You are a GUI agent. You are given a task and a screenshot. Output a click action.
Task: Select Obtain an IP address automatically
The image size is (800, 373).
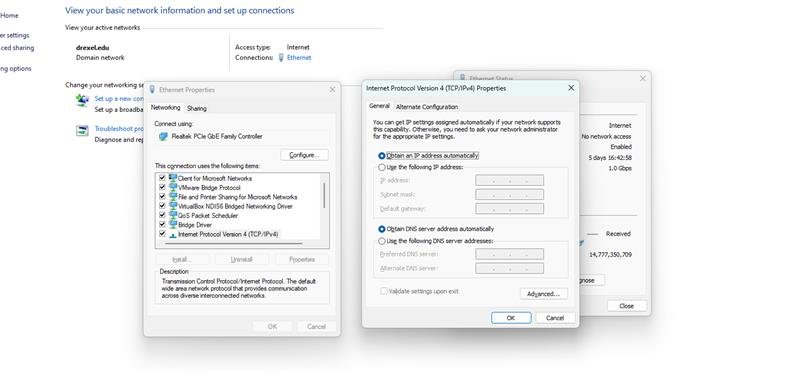click(x=382, y=156)
